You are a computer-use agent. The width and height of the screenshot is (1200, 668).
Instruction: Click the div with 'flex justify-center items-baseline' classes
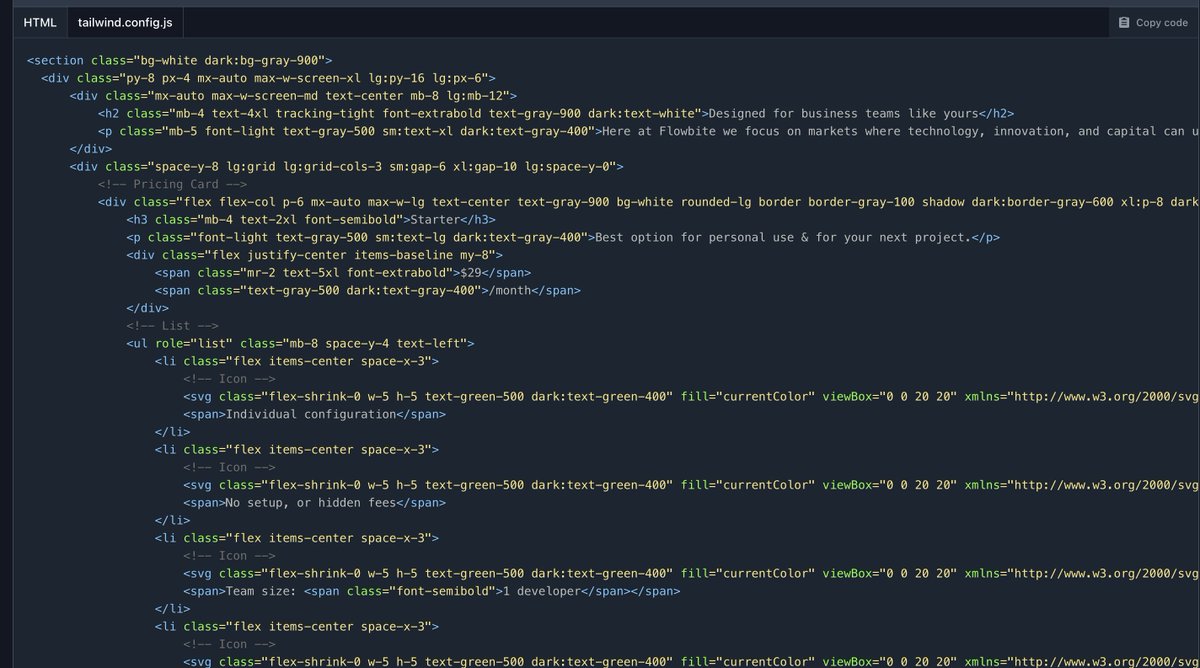pyautogui.click(x=315, y=254)
